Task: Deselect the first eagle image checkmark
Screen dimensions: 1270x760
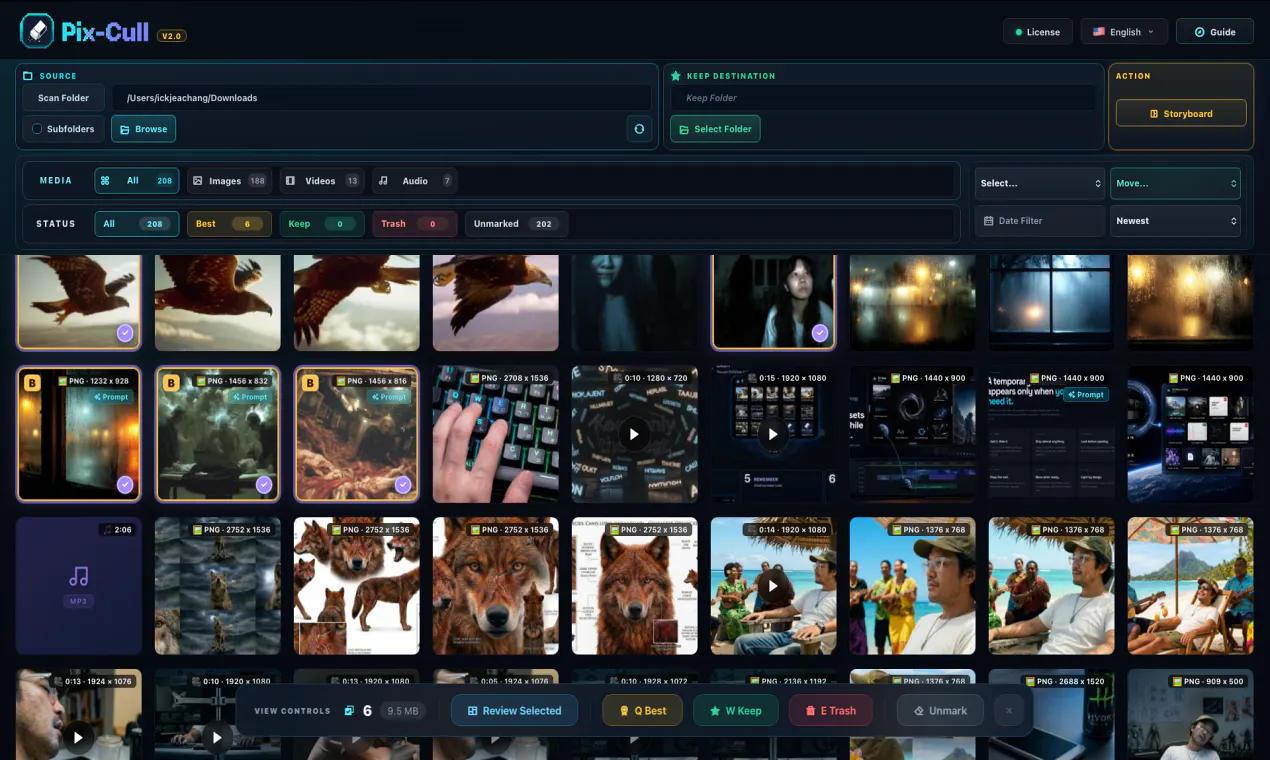Action: click(x=125, y=333)
